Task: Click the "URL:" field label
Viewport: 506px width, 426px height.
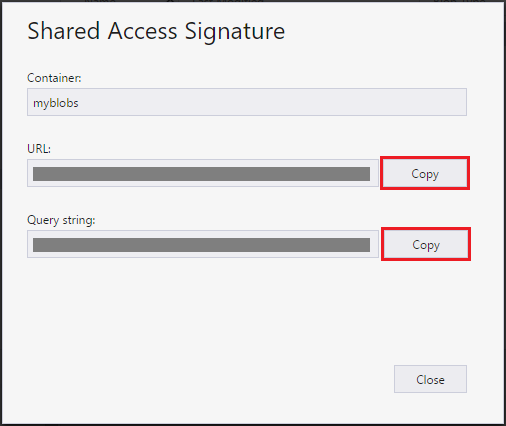Action: 39,149
